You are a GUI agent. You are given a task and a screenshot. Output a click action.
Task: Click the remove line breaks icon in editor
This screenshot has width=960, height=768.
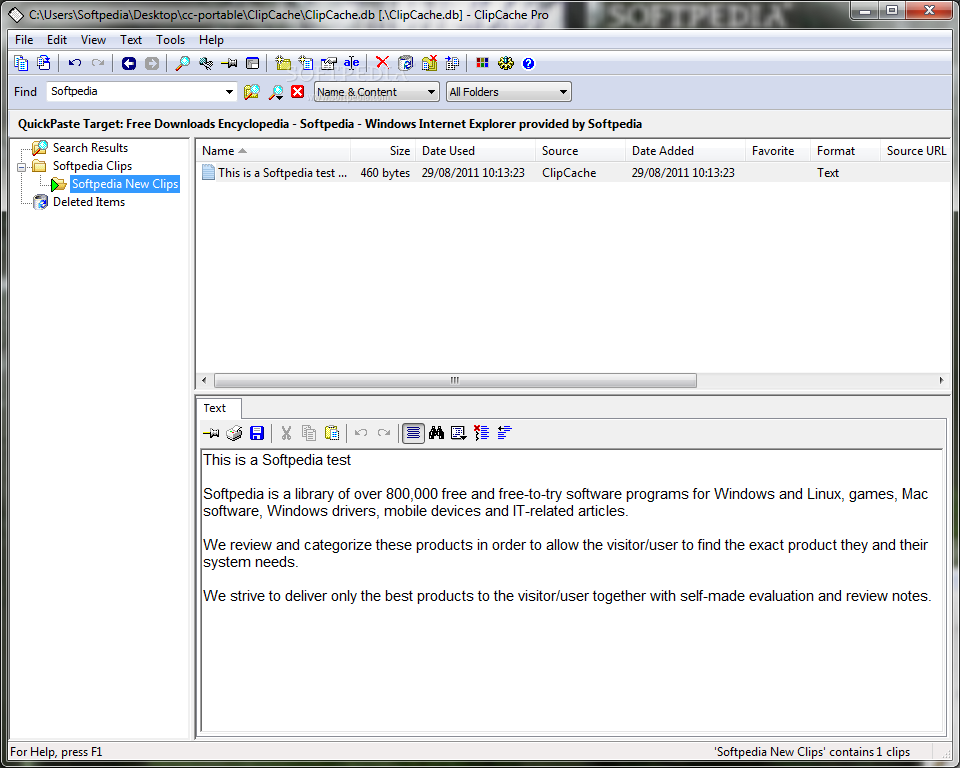[481, 433]
